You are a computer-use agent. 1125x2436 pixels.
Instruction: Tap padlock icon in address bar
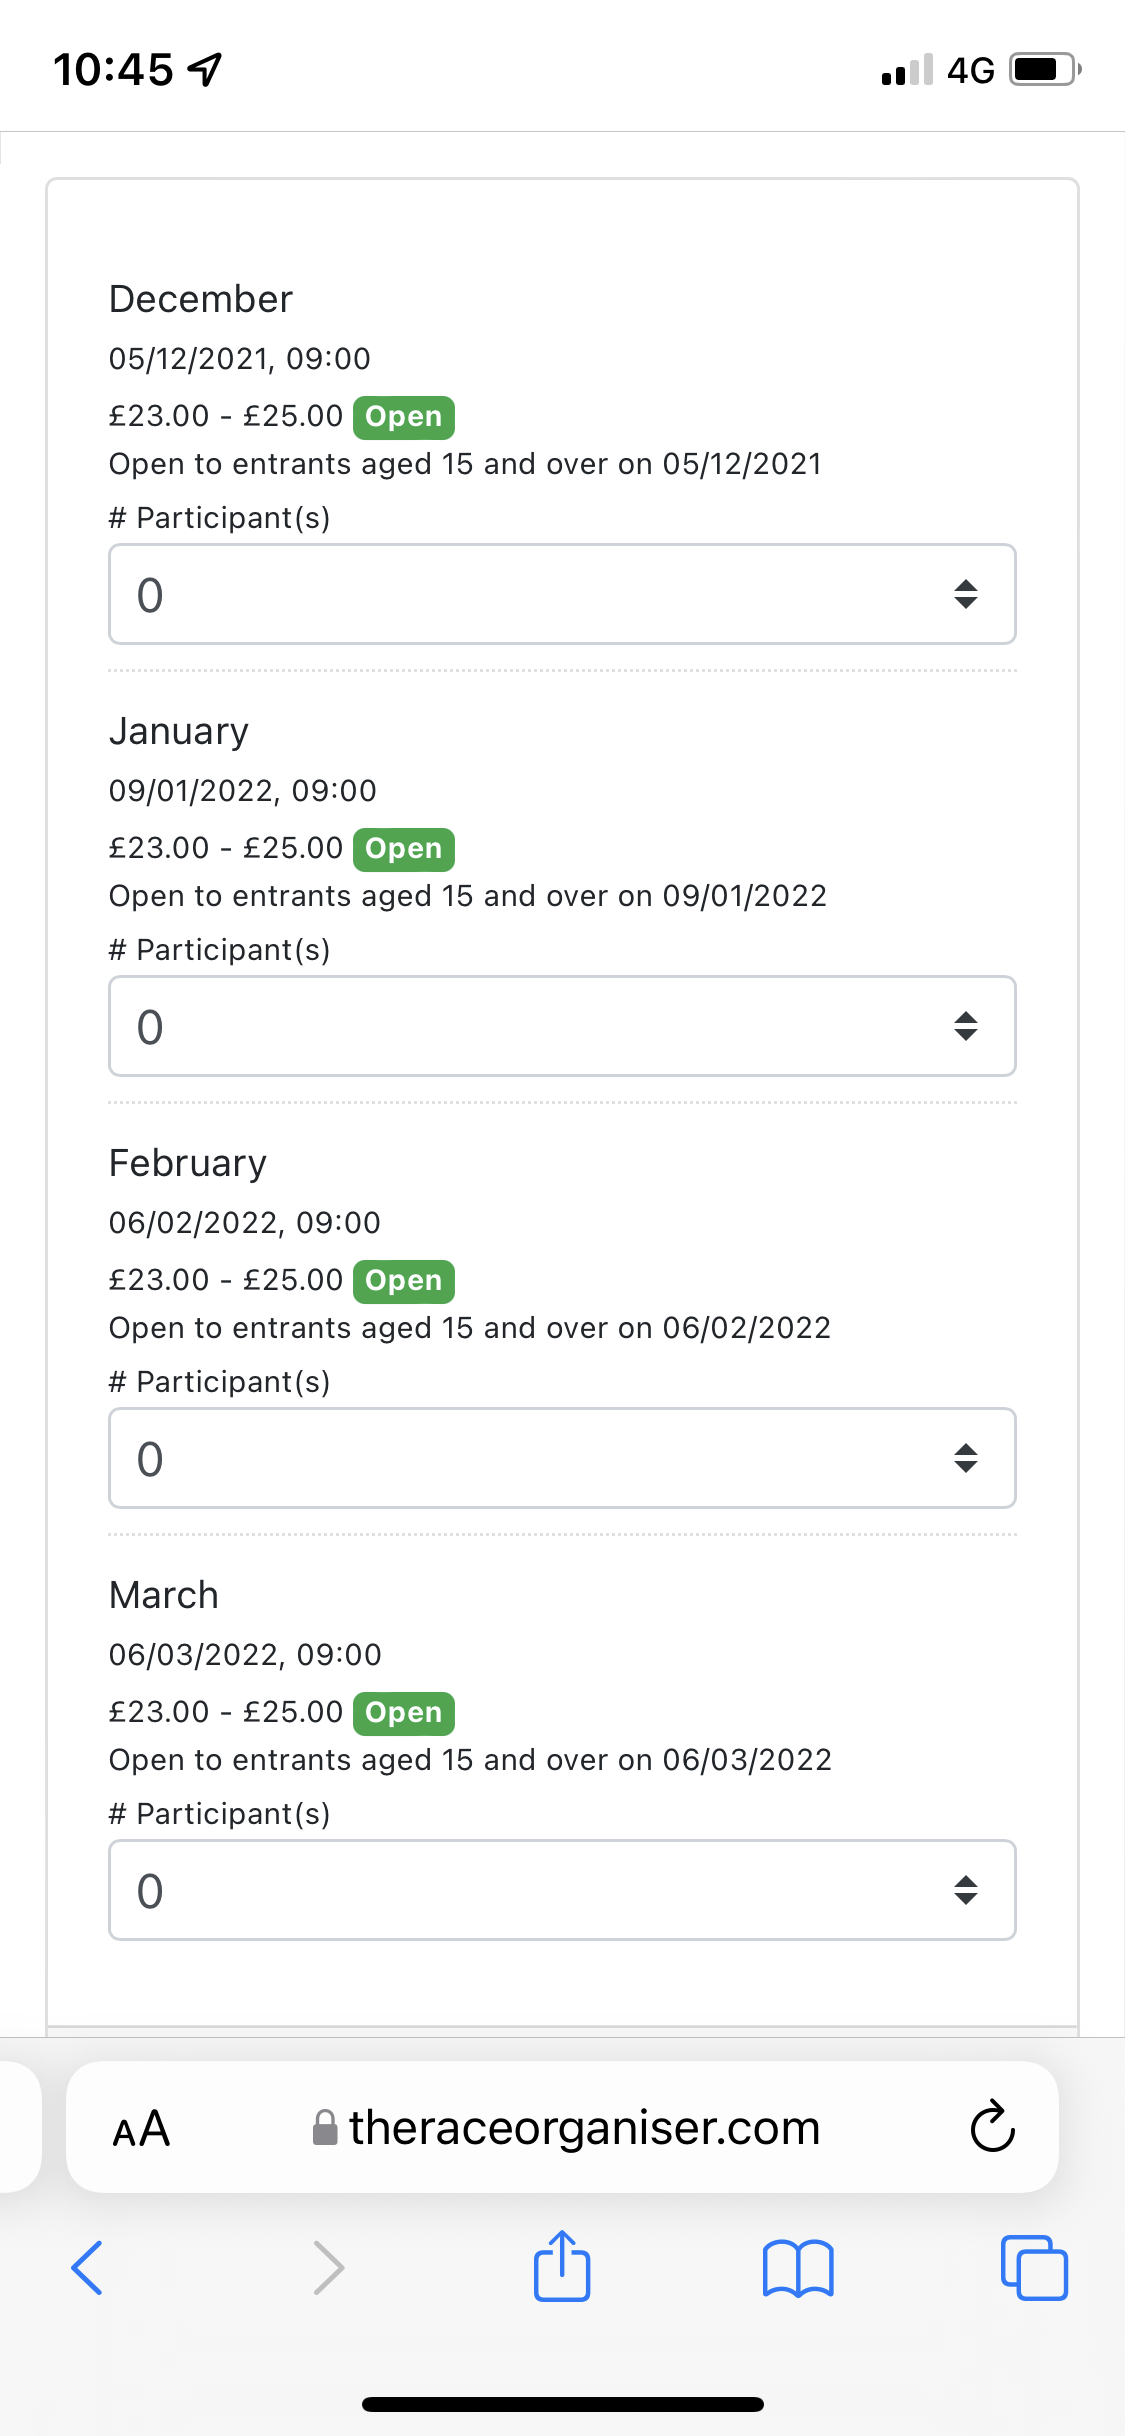tap(325, 2128)
